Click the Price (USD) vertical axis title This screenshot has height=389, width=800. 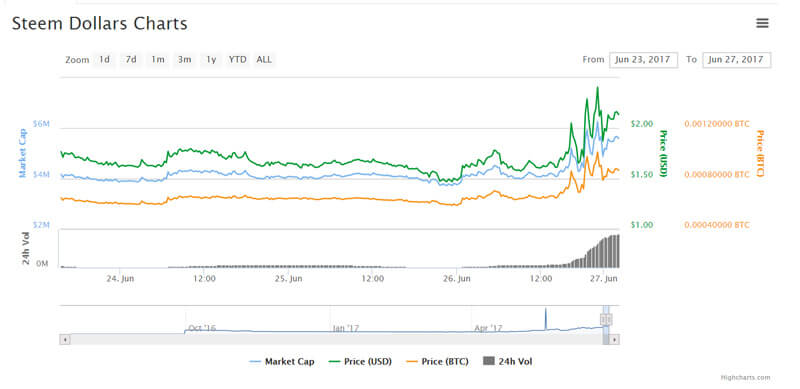pos(663,153)
